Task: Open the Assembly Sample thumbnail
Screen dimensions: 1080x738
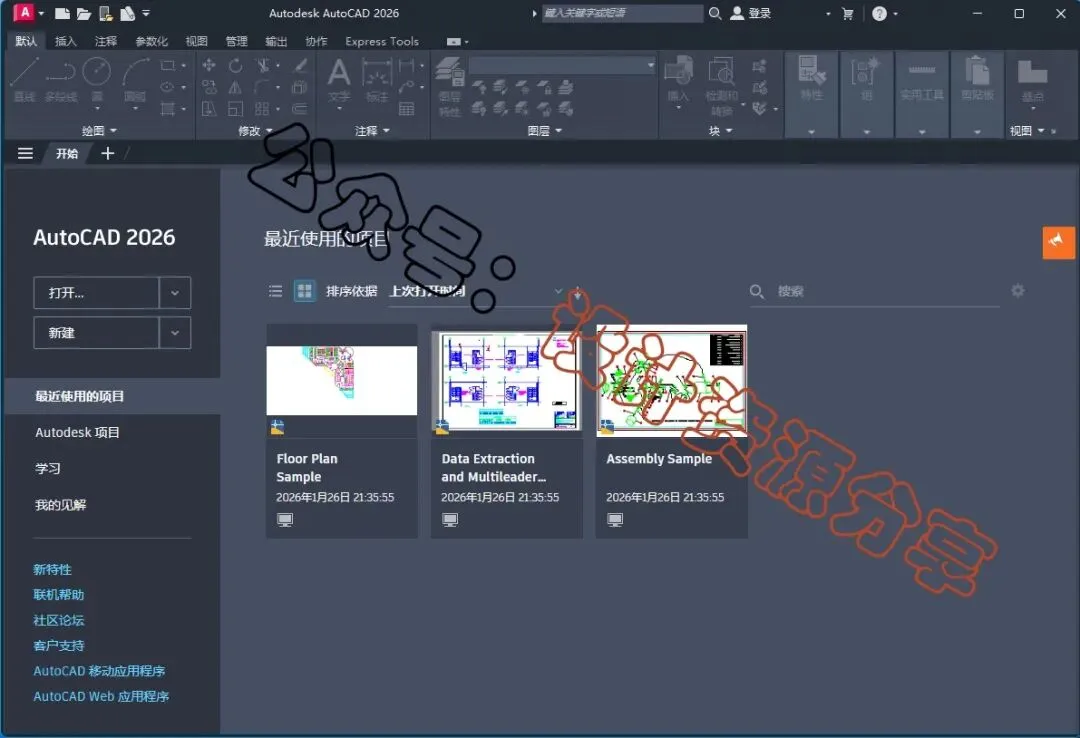Action: pos(672,380)
